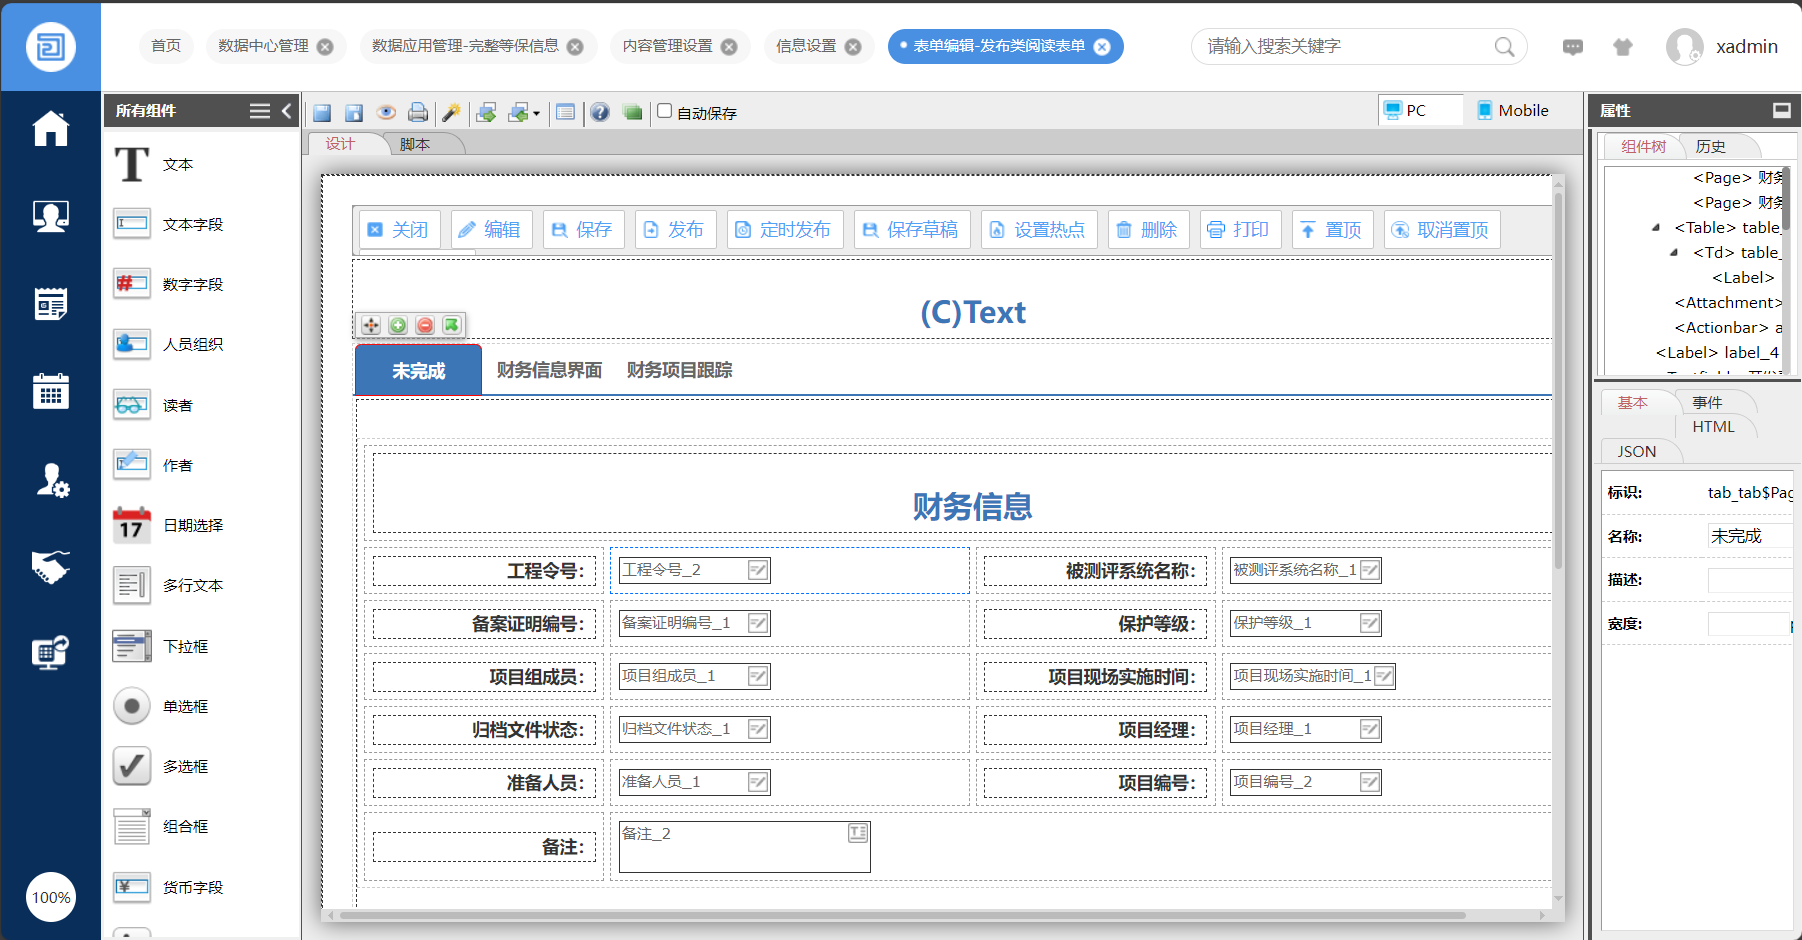Click the handshake icon in left sidebar
The width and height of the screenshot is (1802, 940).
pyautogui.click(x=50, y=567)
